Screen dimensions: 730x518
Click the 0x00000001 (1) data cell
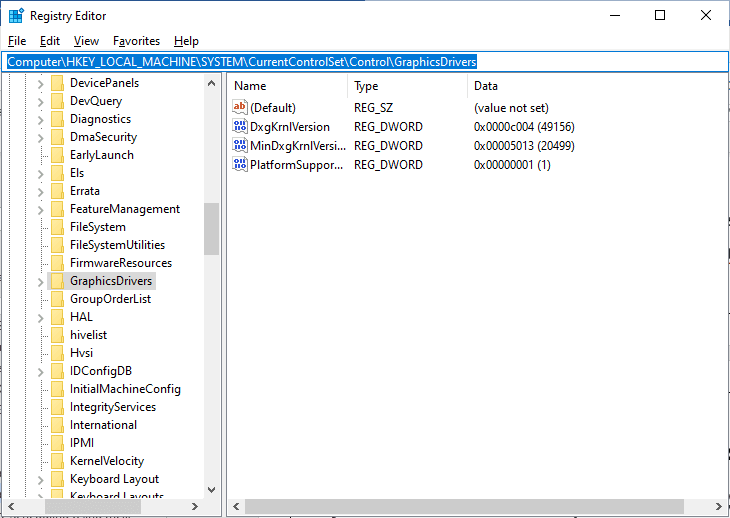pyautogui.click(x=512, y=165)
